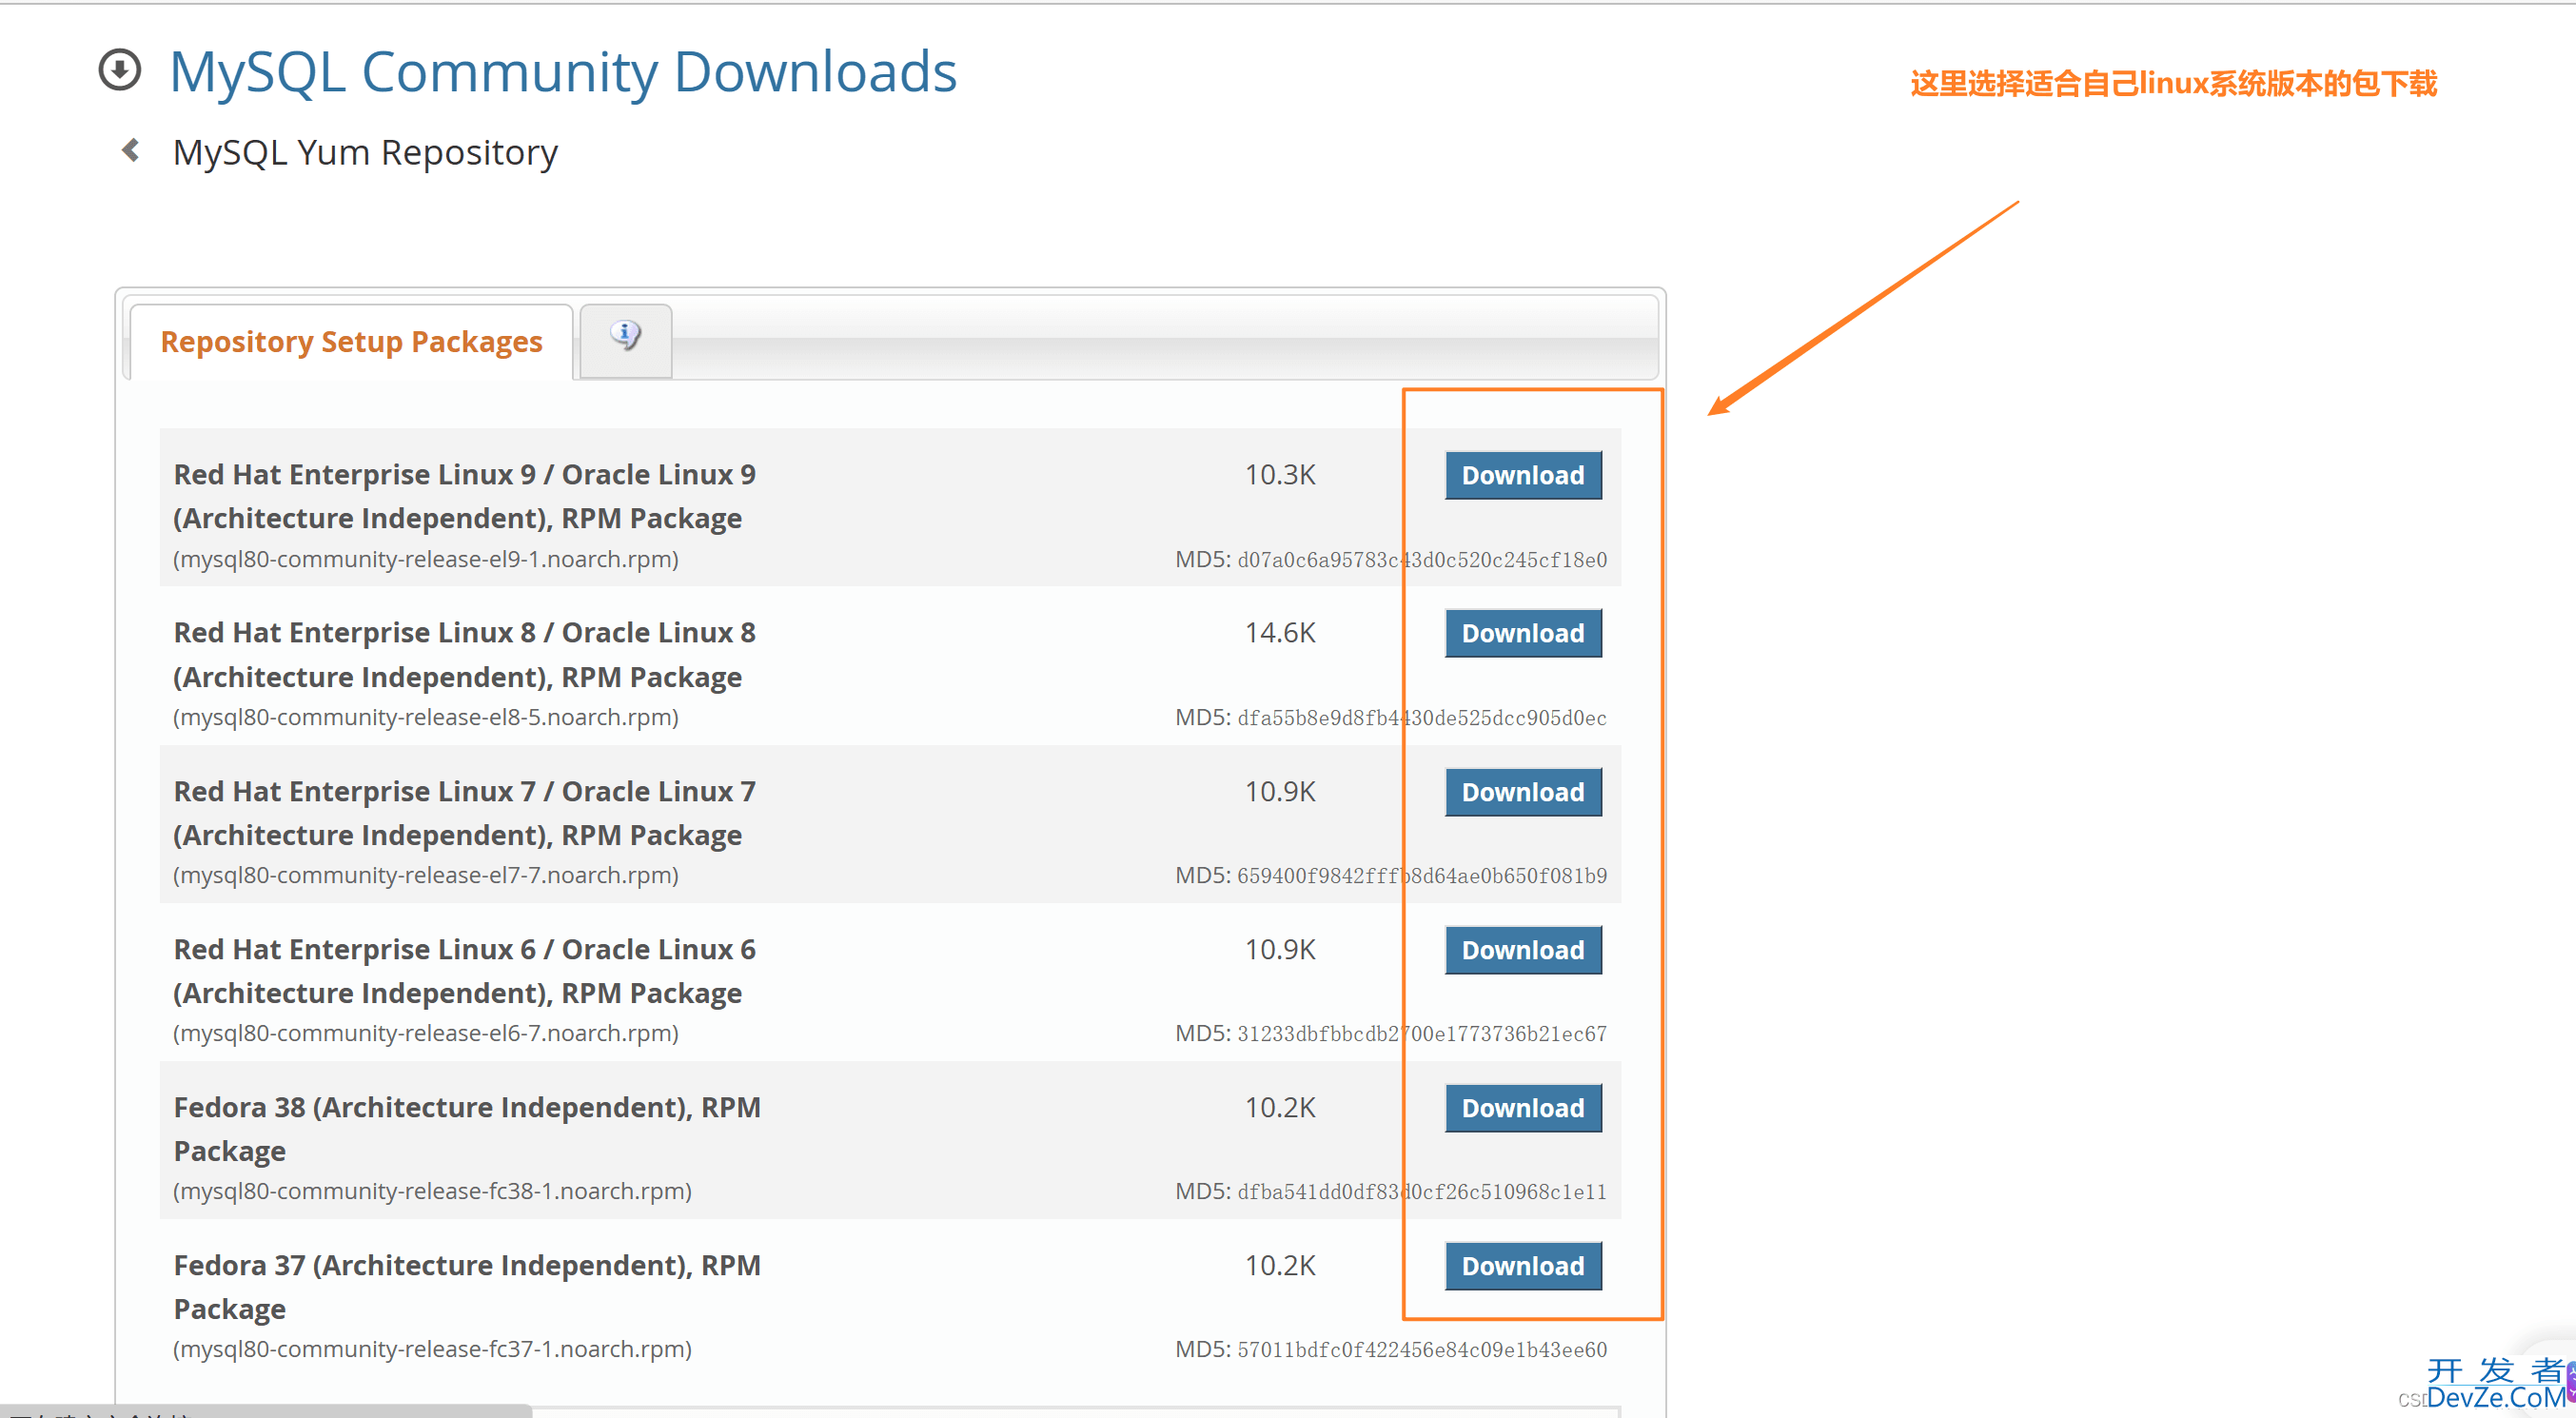Click the Fedora 37 package title
Image resolution: width=2576 pixels, height=1418 pixels.
(467, 1287)
